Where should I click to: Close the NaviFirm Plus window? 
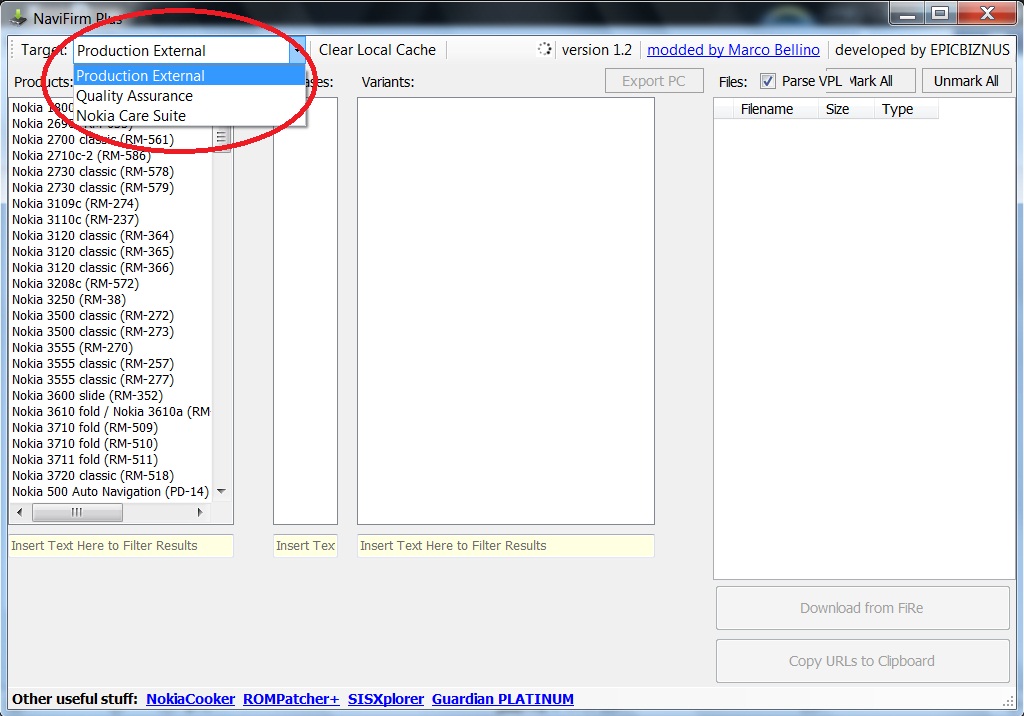[987, 14]
